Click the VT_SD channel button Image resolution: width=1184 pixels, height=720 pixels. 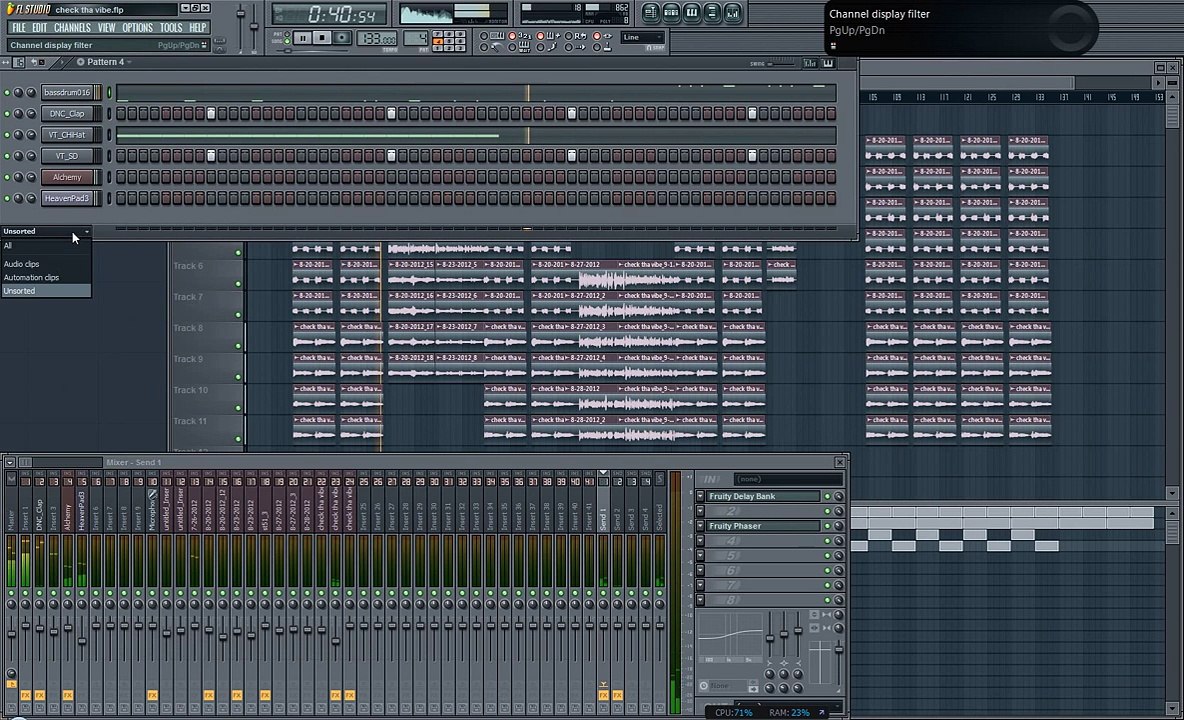[67, 155]
